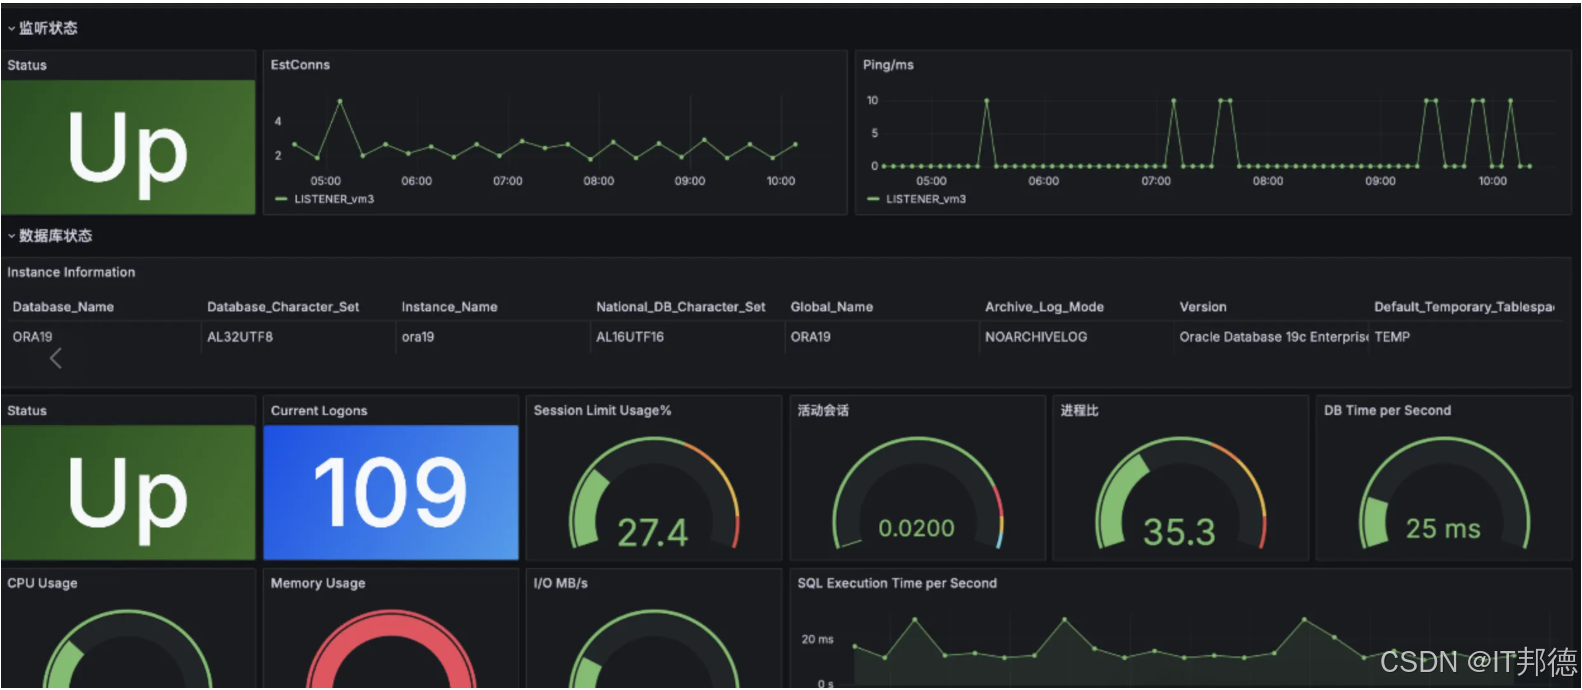
Task: Click the 10:00 tick on Ping/ms chart
Action: 1492,181
